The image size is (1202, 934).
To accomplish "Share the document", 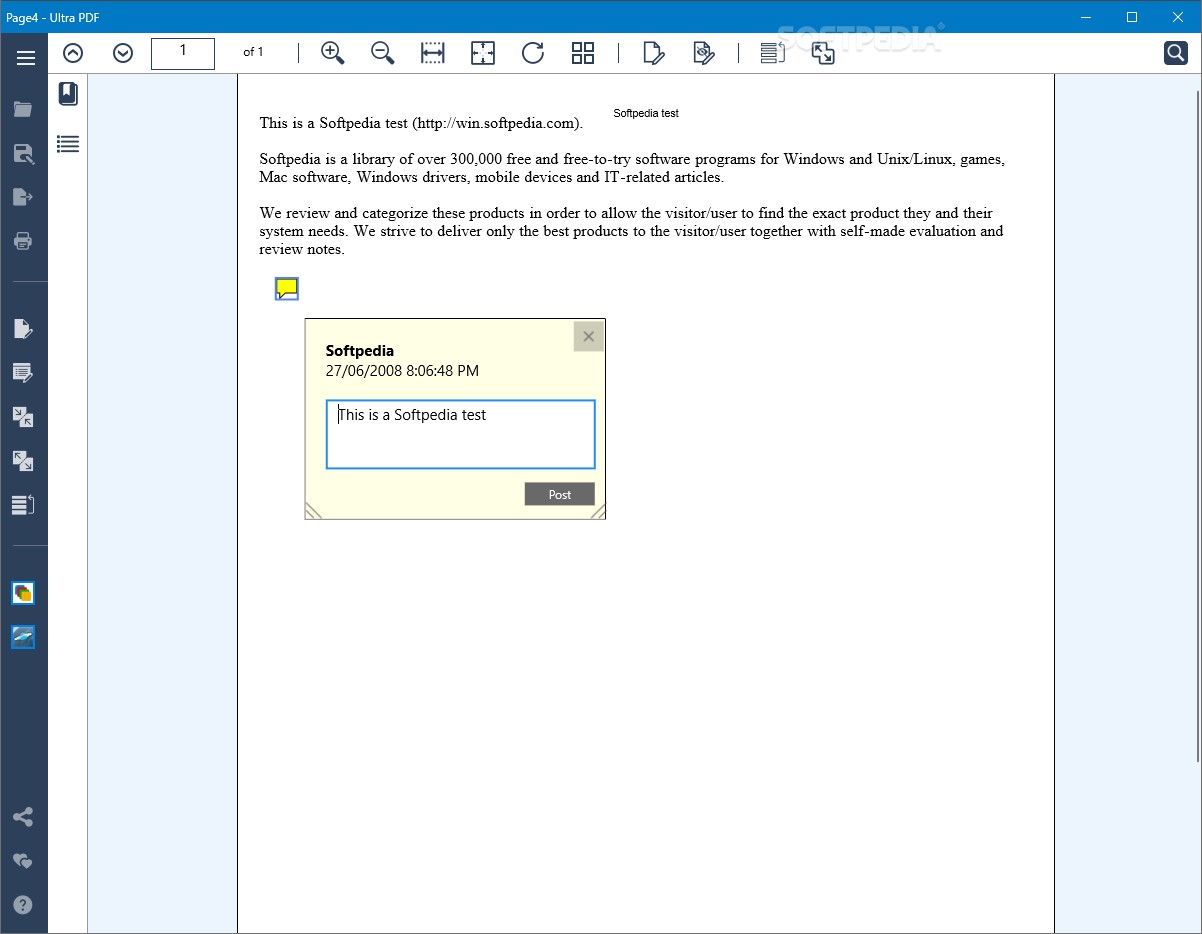I will point(23,817).
